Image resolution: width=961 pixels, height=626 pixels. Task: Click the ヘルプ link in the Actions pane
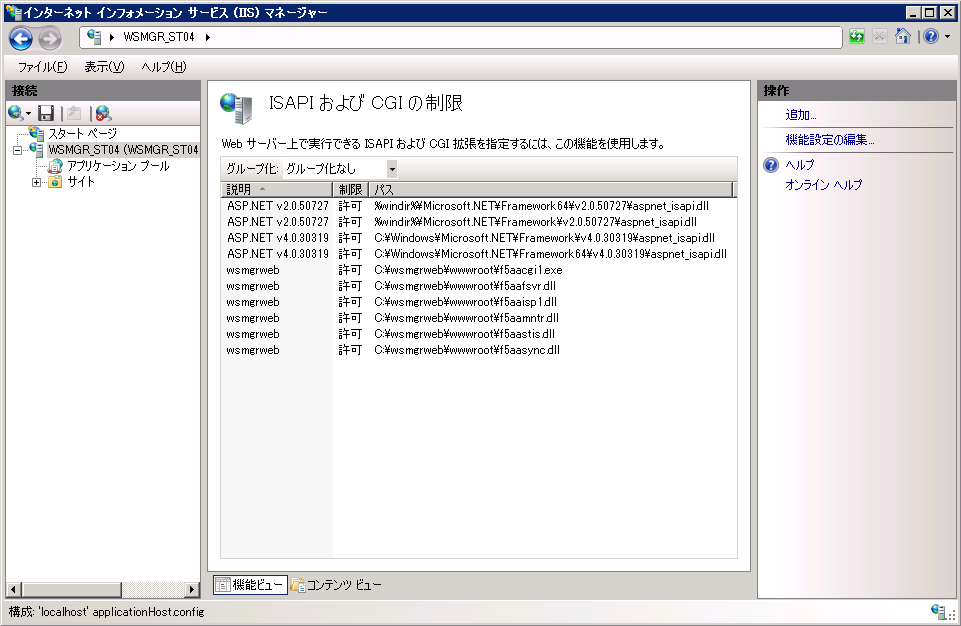pos(800,164)
